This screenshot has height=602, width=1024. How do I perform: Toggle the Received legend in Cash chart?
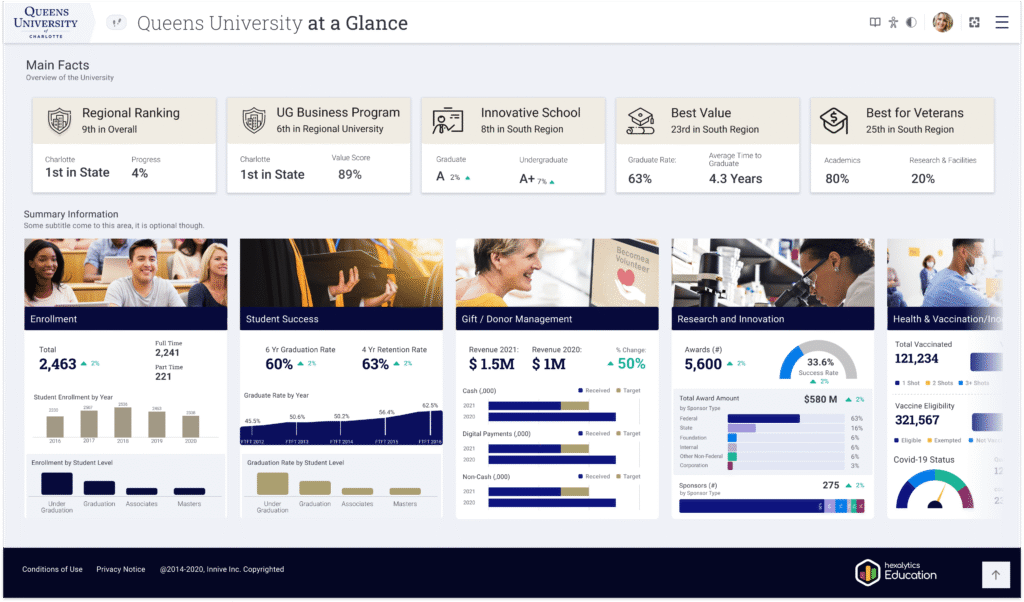click(x=594, y=389)
